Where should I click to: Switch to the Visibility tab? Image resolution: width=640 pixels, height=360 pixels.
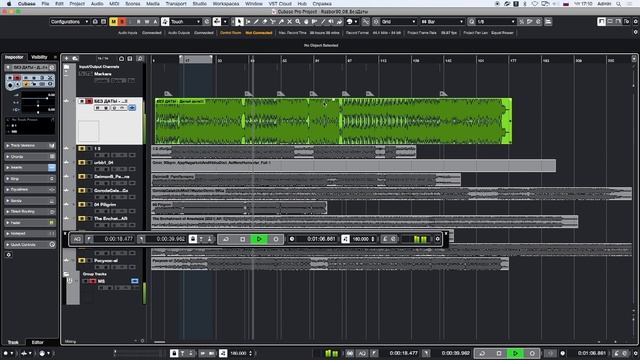point(39,57)
